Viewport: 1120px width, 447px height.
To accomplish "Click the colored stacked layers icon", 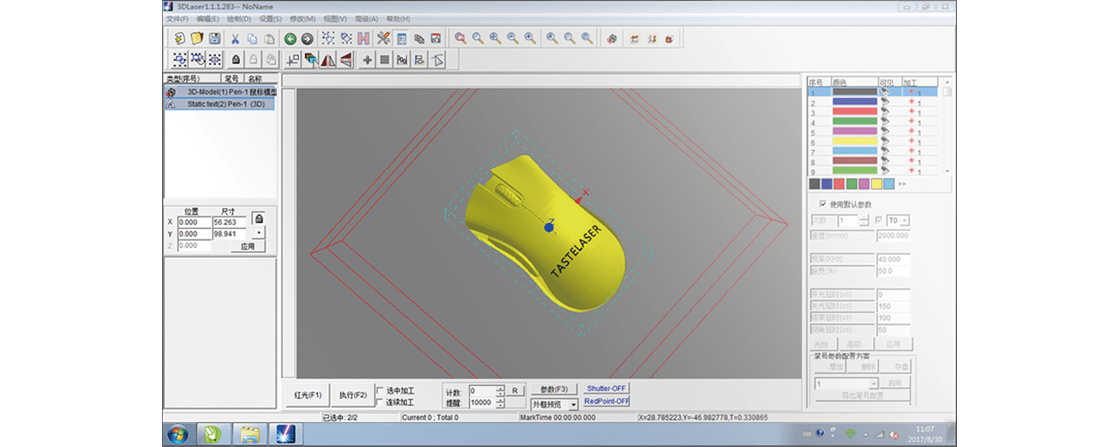I will pyautogui.click(x=311, y=60).
